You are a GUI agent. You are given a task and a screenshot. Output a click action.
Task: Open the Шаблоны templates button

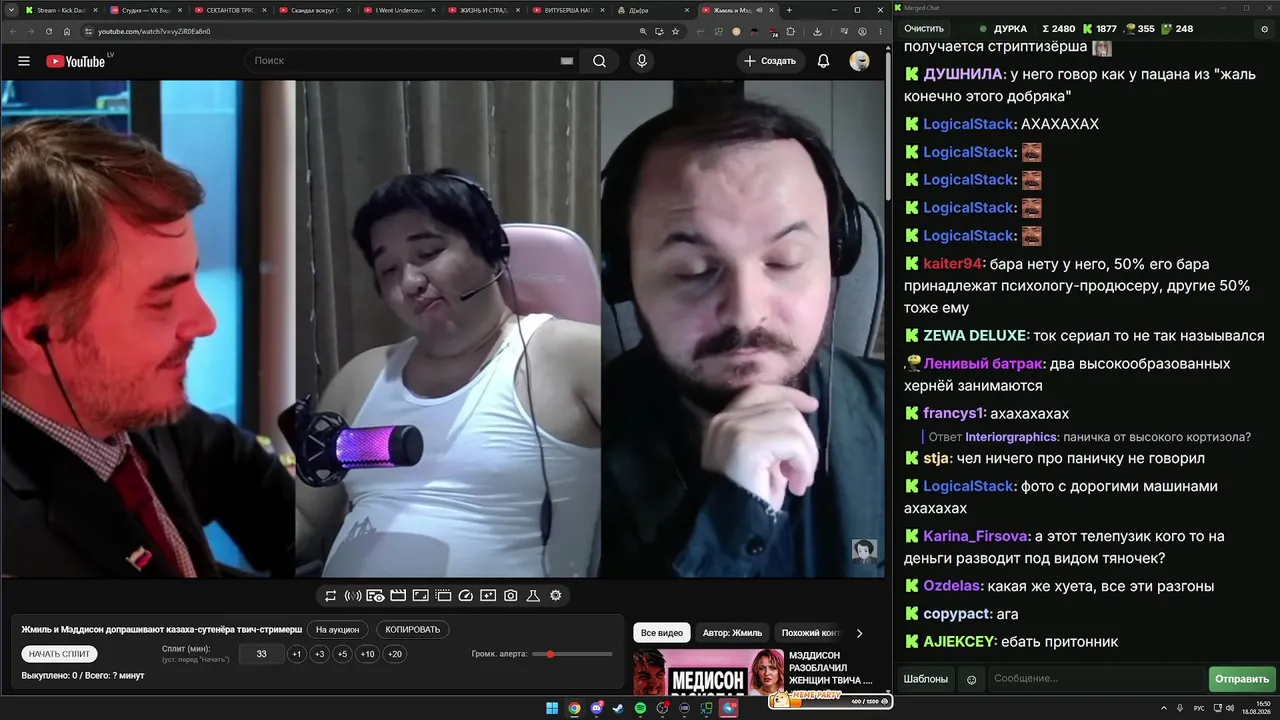(x=926, y=679)
